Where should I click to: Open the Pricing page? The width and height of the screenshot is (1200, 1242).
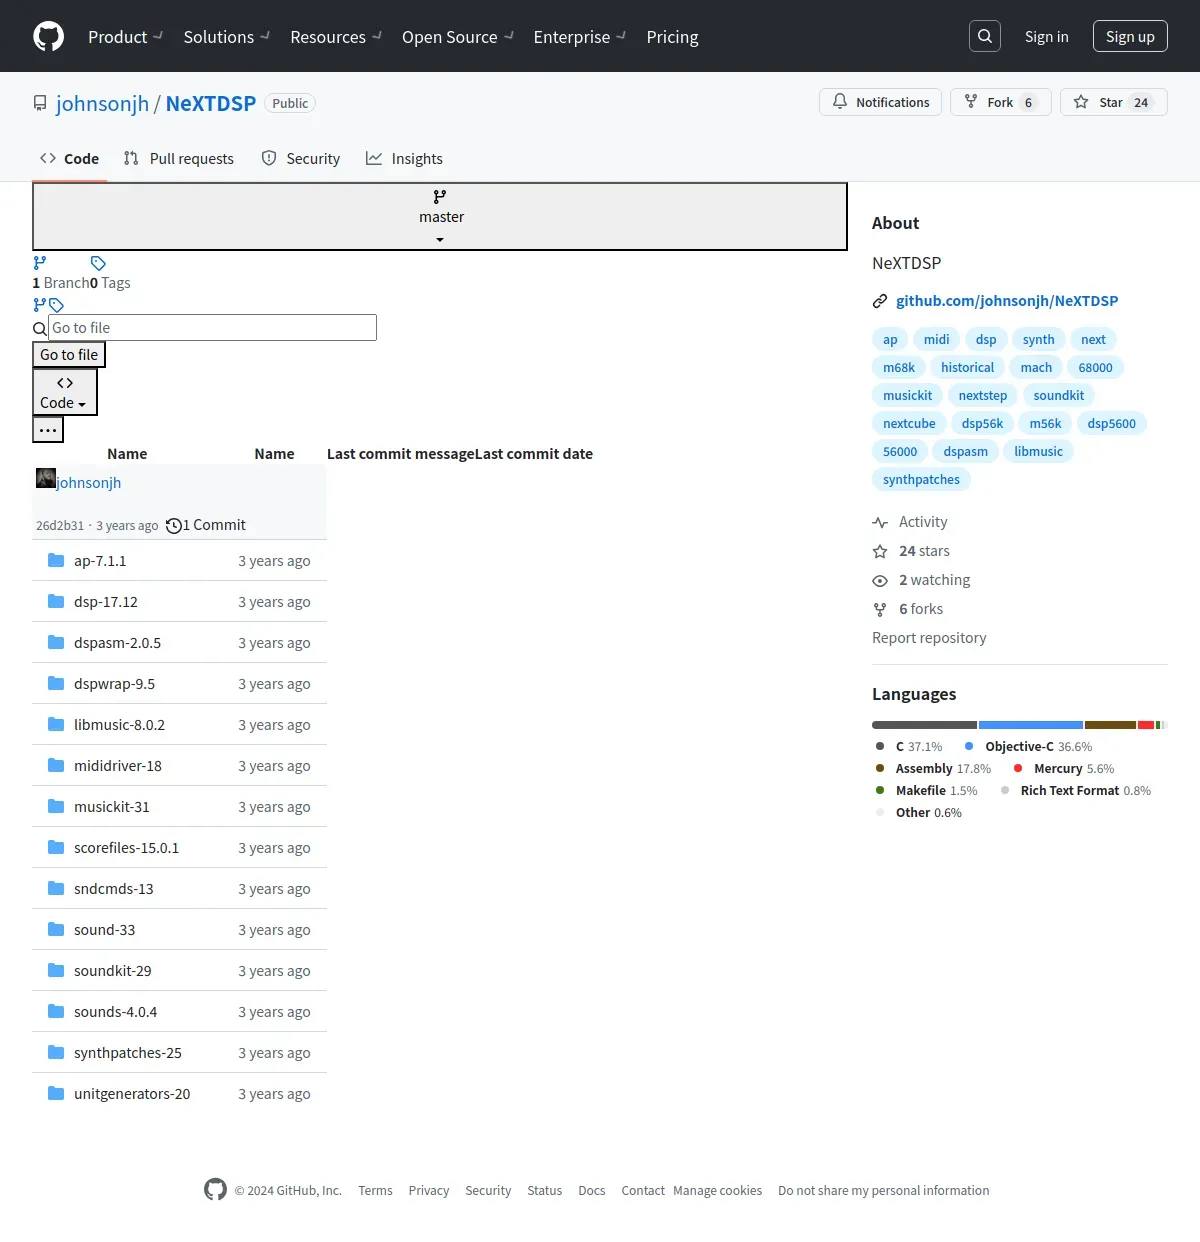coord(672,36)
